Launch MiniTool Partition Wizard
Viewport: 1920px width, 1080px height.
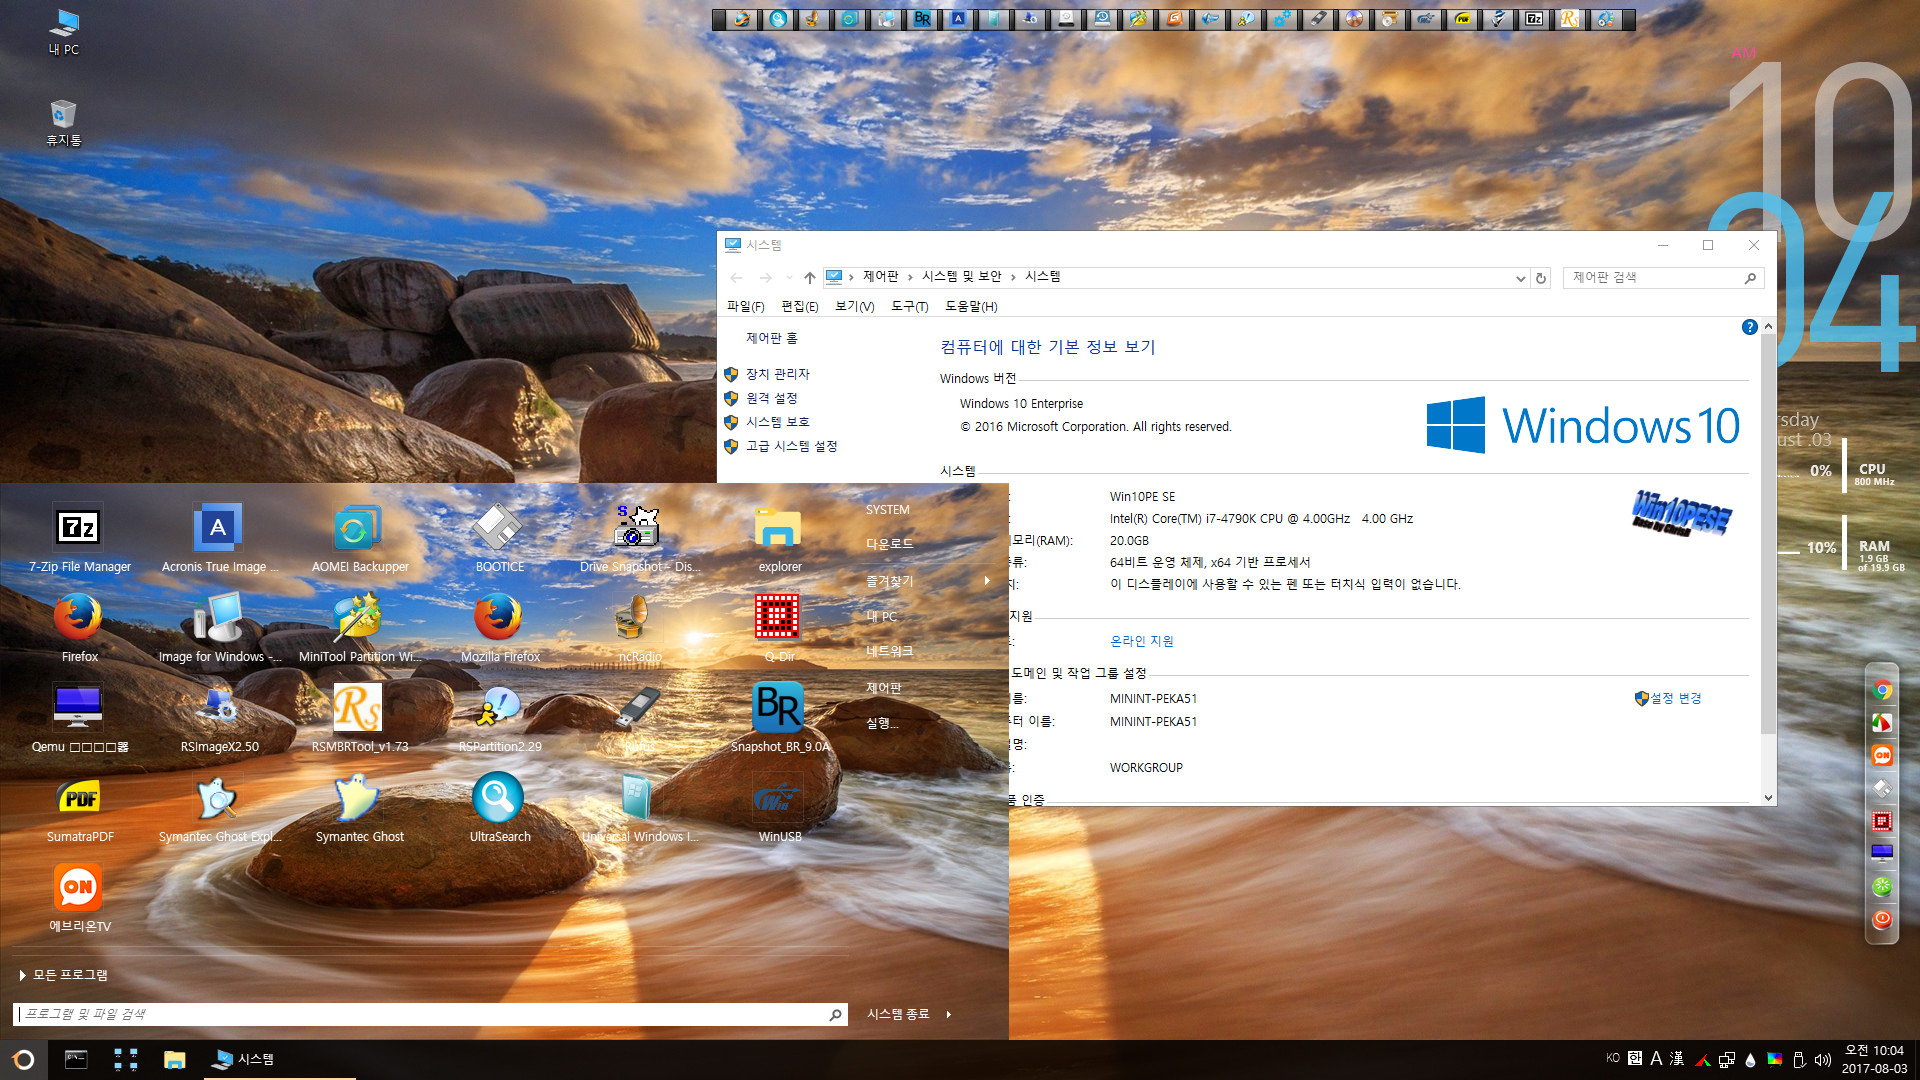[x=359, y=629]
